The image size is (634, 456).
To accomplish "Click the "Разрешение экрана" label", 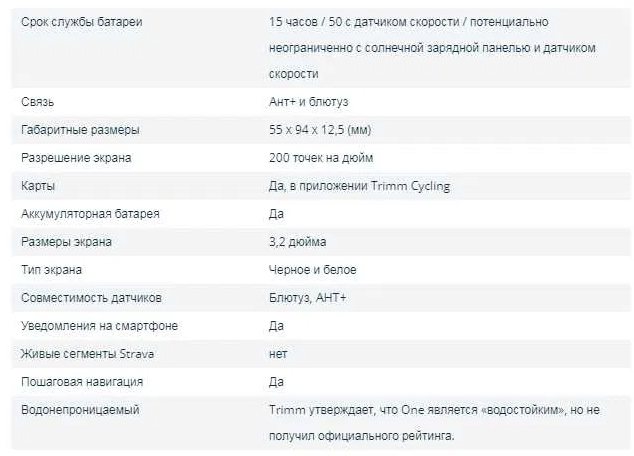I will tap(76, 158).
